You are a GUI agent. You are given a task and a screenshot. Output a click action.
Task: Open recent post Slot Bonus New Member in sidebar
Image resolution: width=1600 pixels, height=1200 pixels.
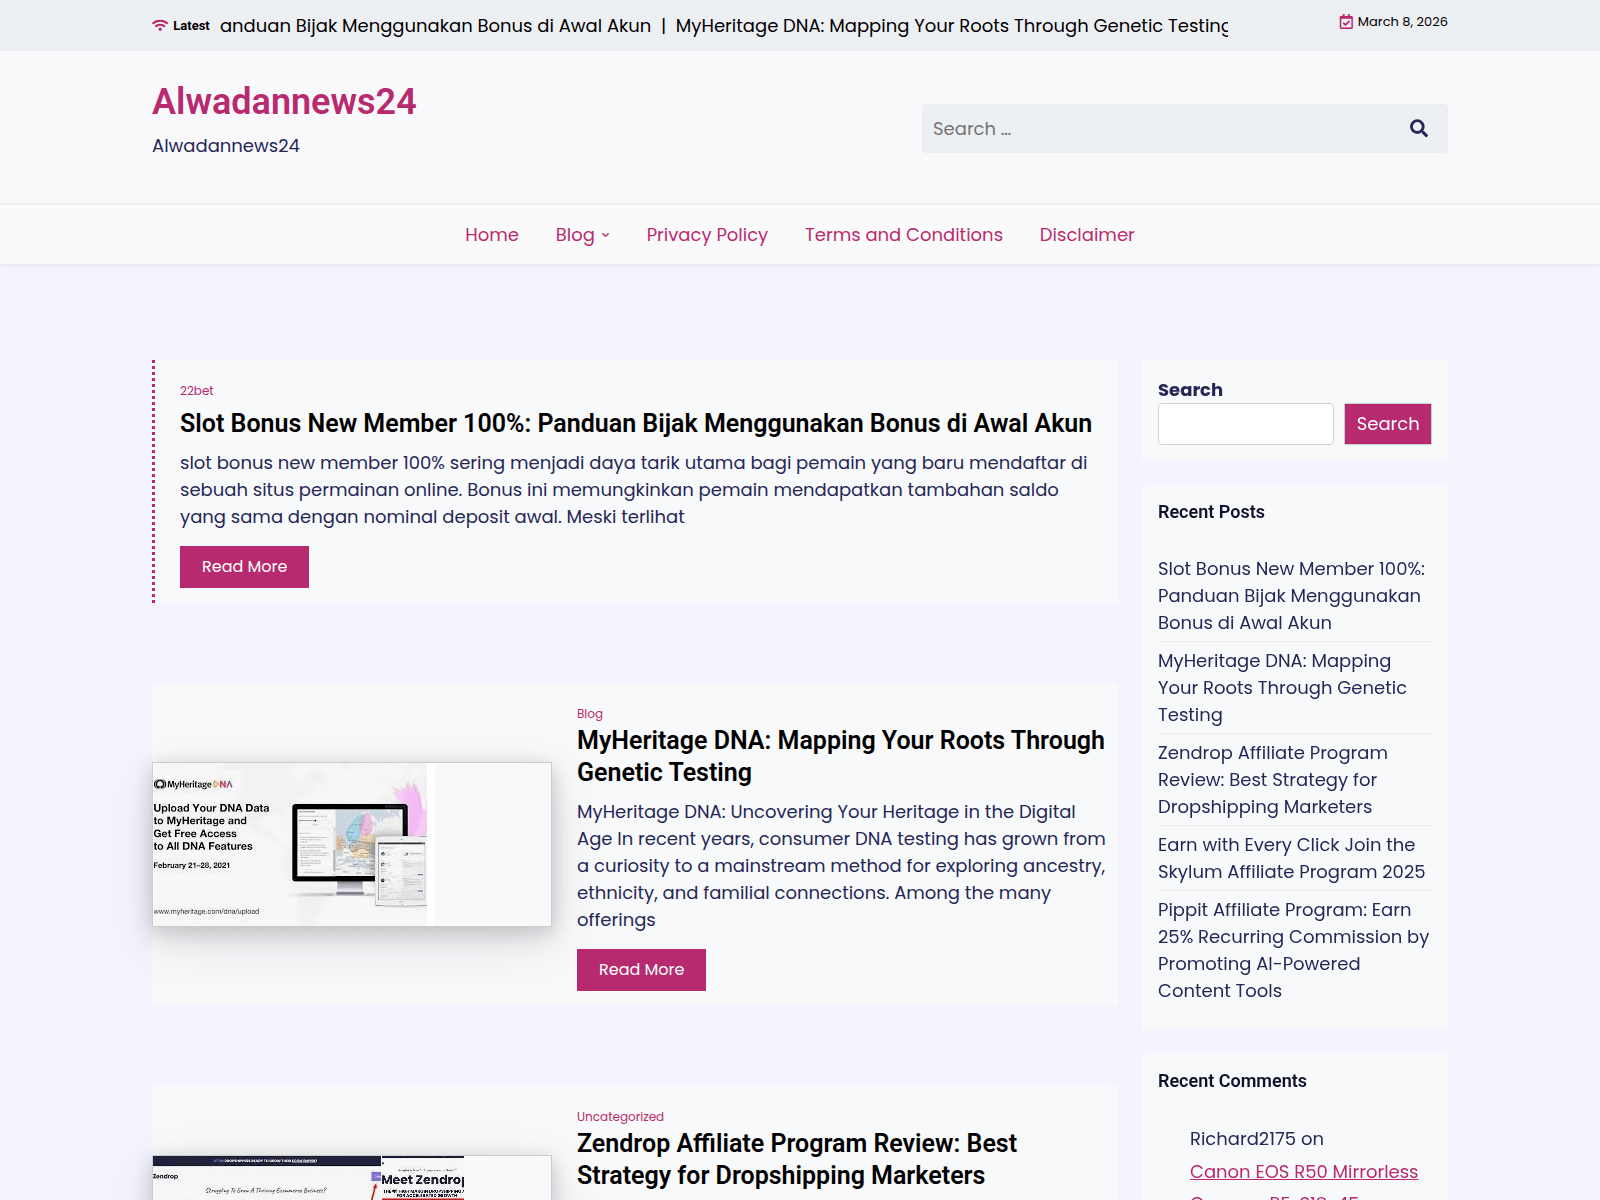pos(1291,596)
